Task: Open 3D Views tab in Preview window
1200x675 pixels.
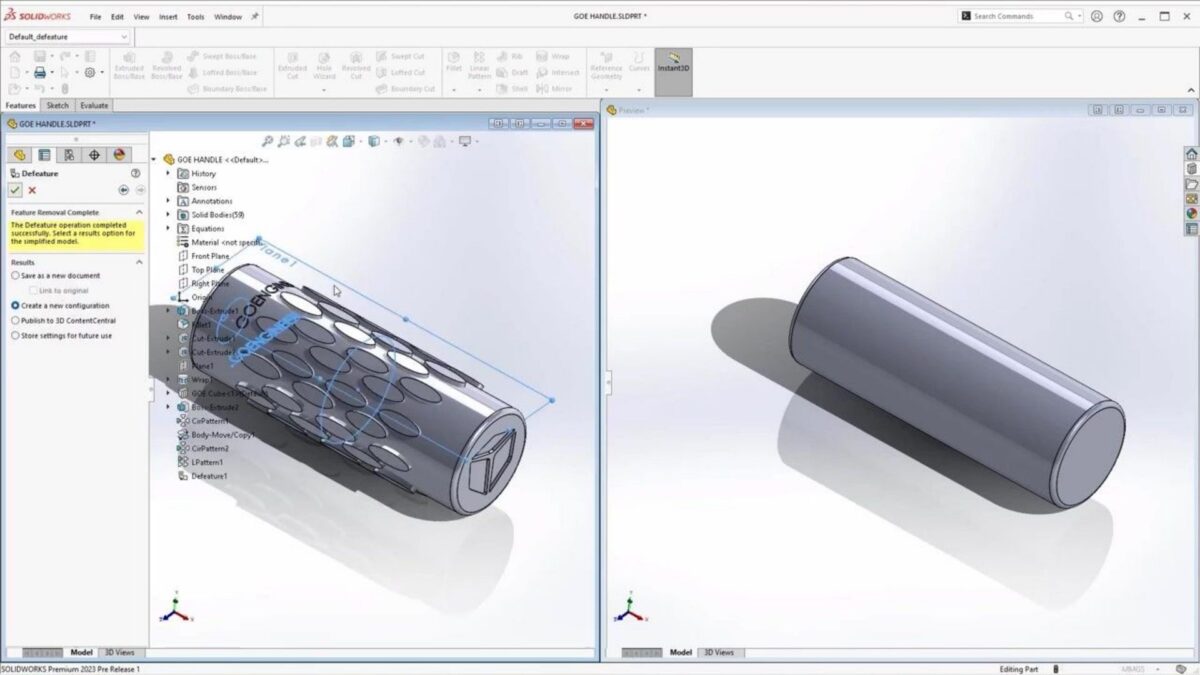Action: point(719,652)
